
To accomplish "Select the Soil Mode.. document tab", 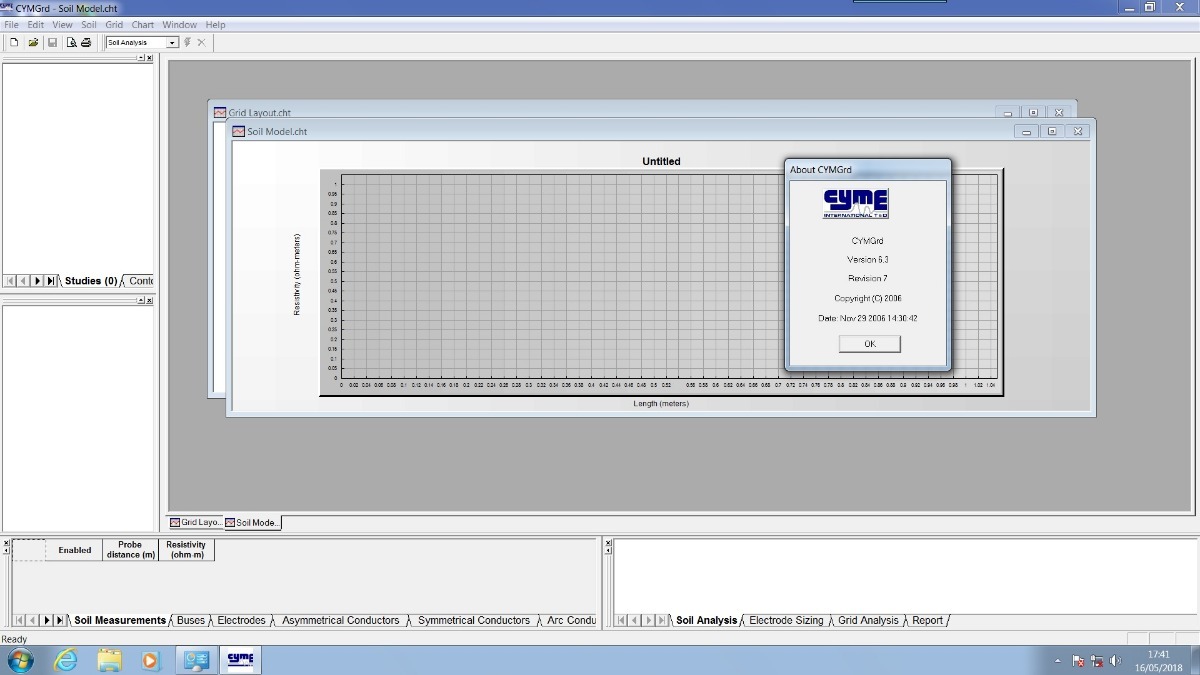I will point(253,522).
